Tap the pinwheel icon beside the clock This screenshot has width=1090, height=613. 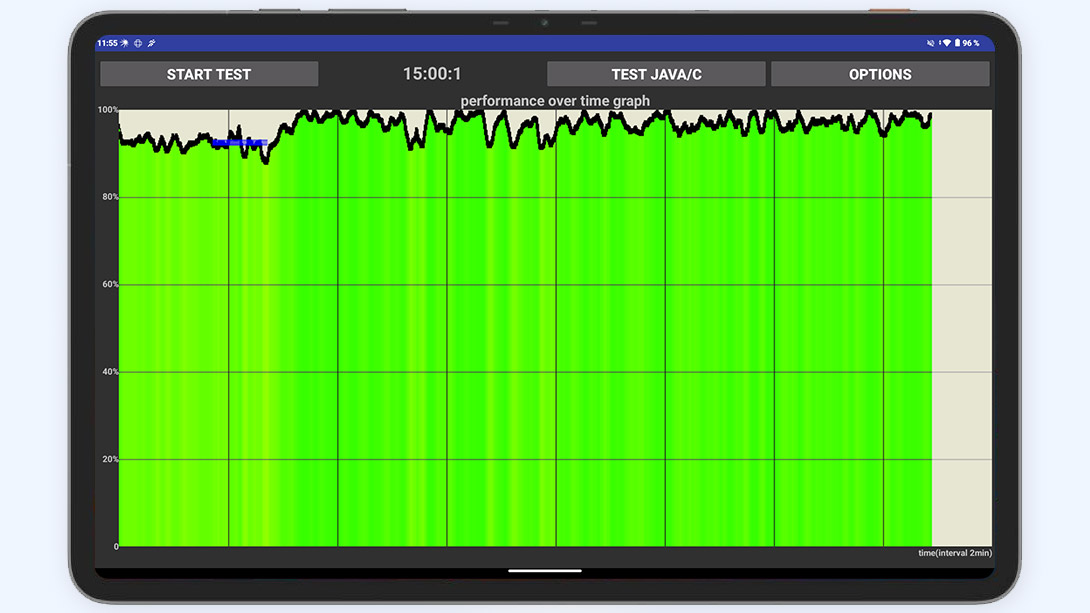(124, 43)
